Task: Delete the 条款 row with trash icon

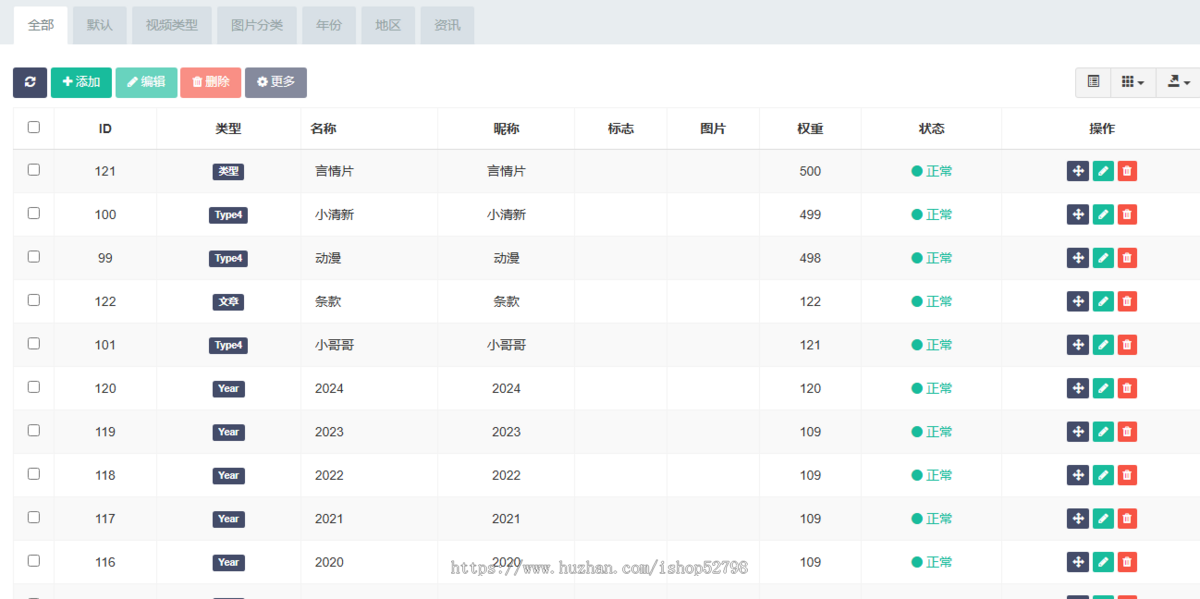Action: [x=1127, y=301]
